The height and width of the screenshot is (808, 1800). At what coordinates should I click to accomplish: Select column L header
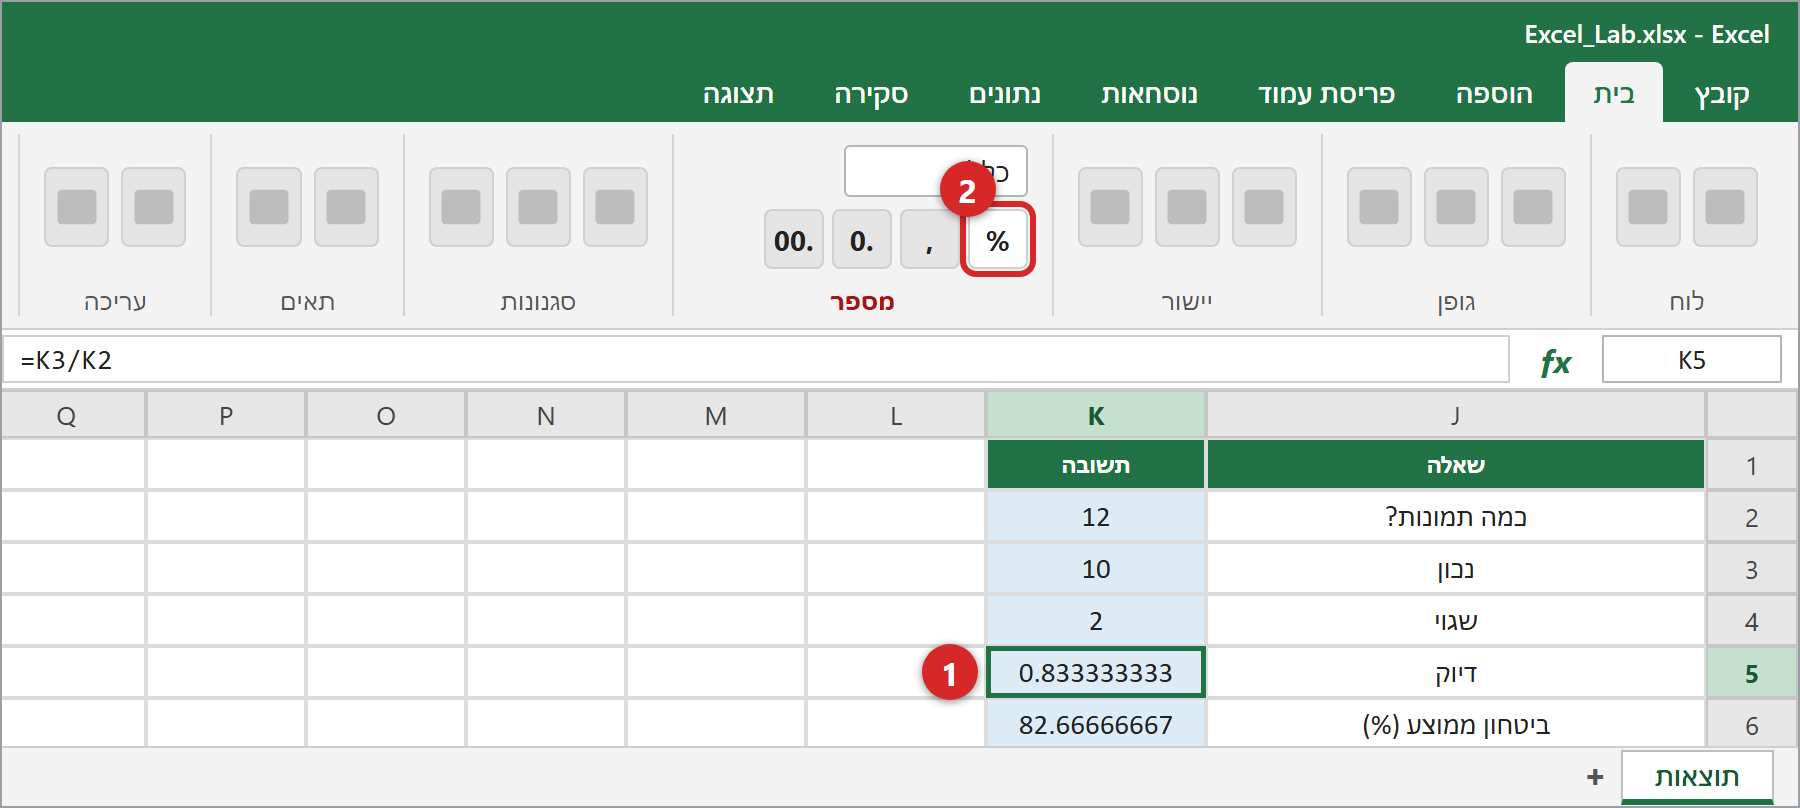pos(896,415)
